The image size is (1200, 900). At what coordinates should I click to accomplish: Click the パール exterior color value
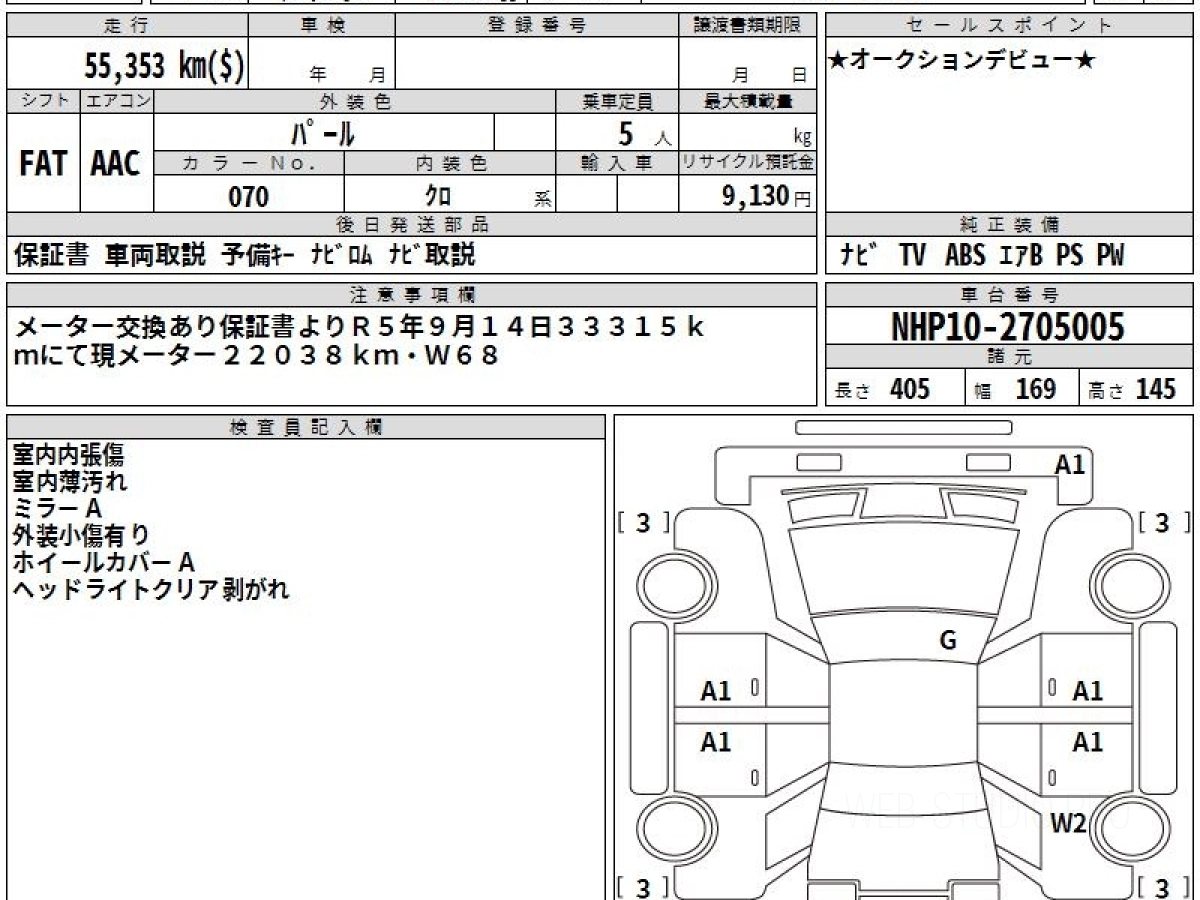(323, 132)
